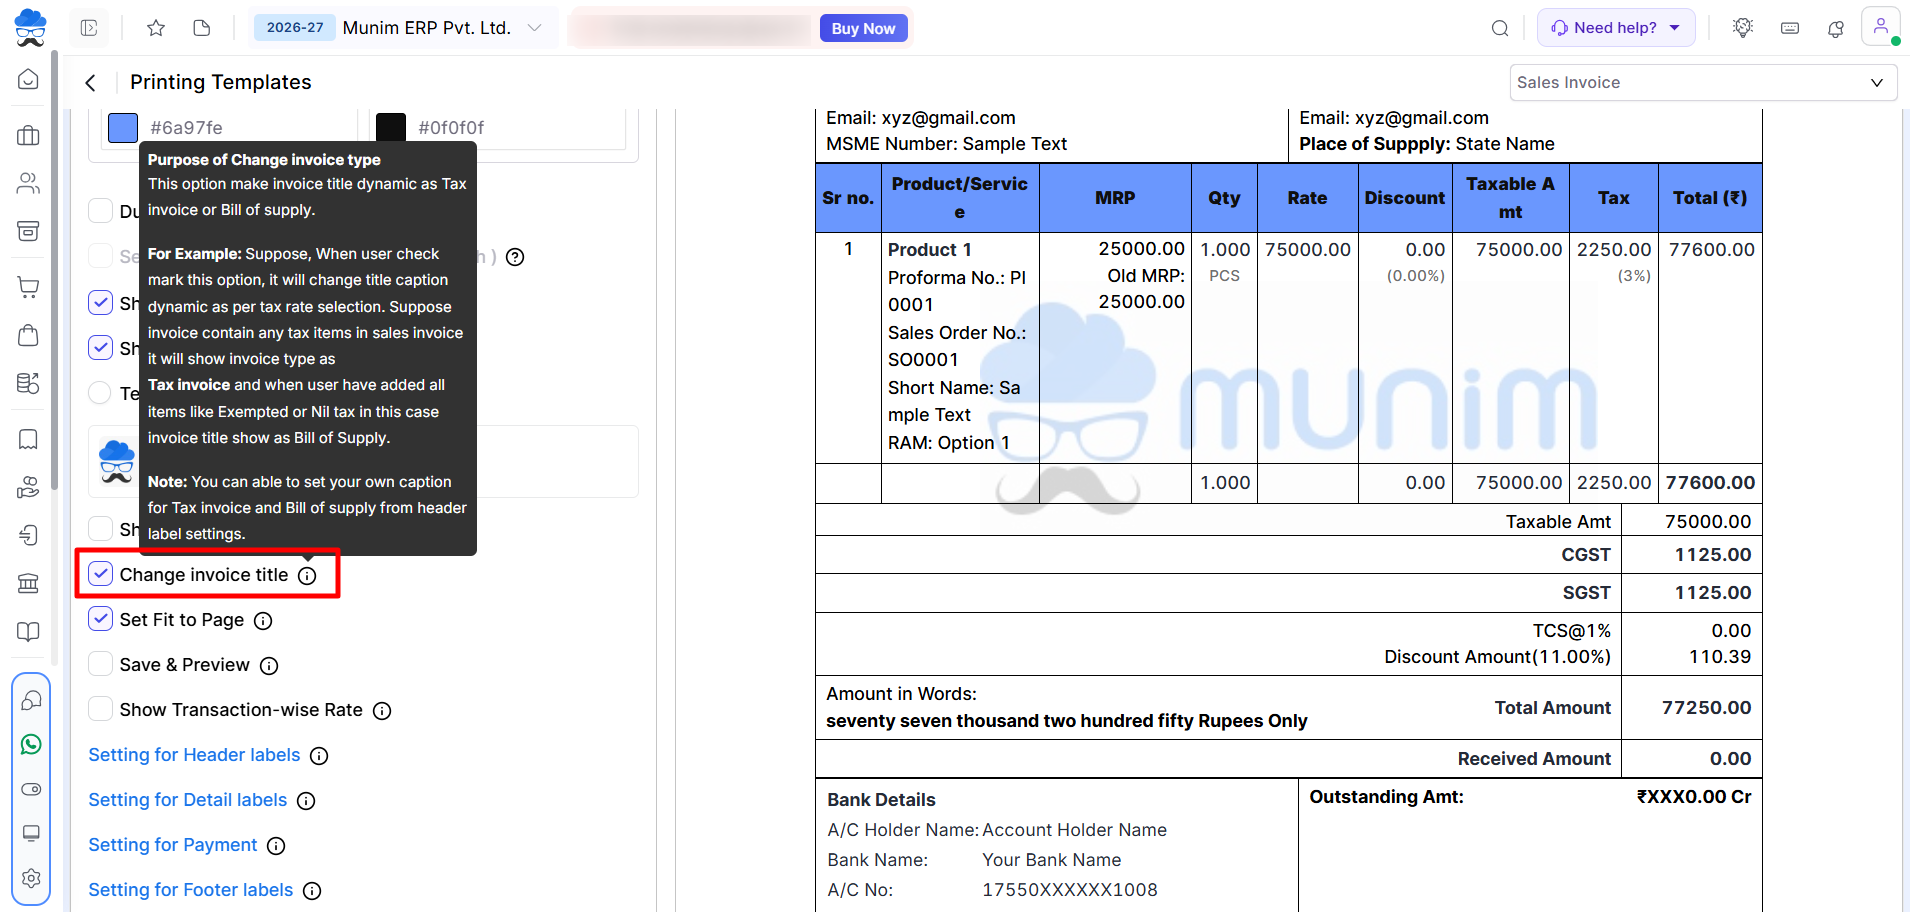
Task: Click the notification bell icon
Action: (x=1836, y=28)
